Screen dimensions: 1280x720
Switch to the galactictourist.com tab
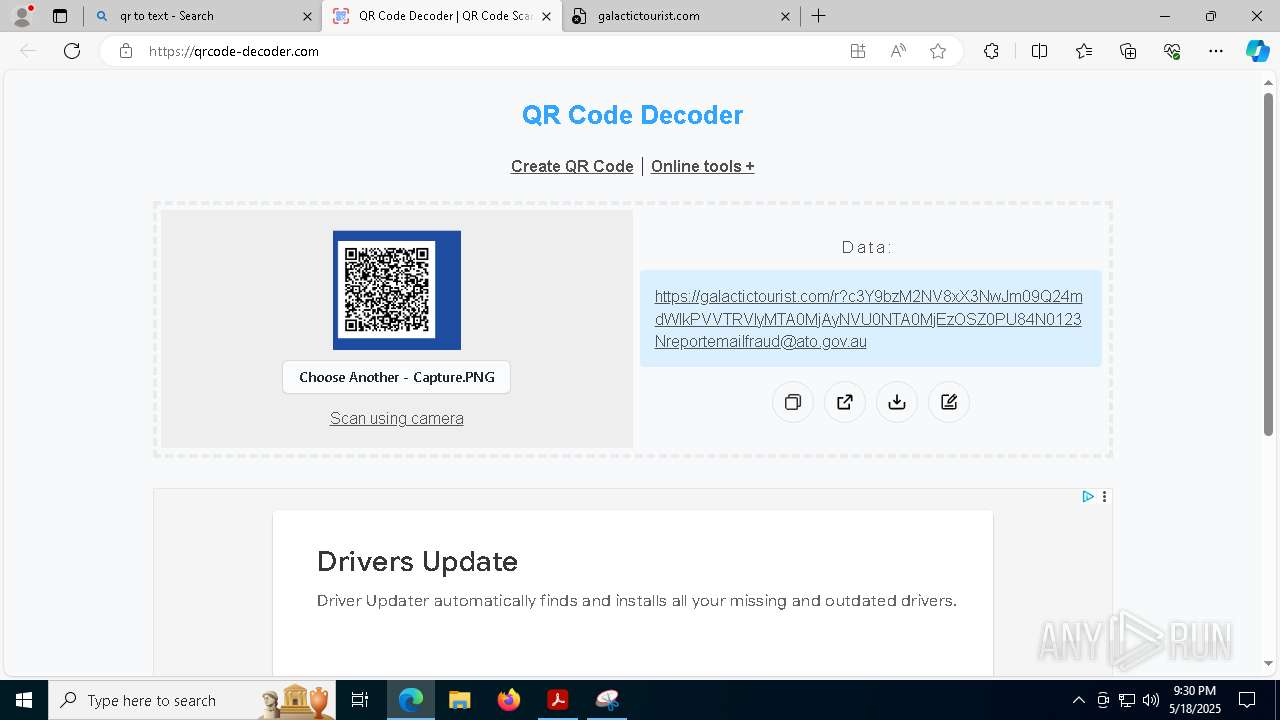coord(680,16)
